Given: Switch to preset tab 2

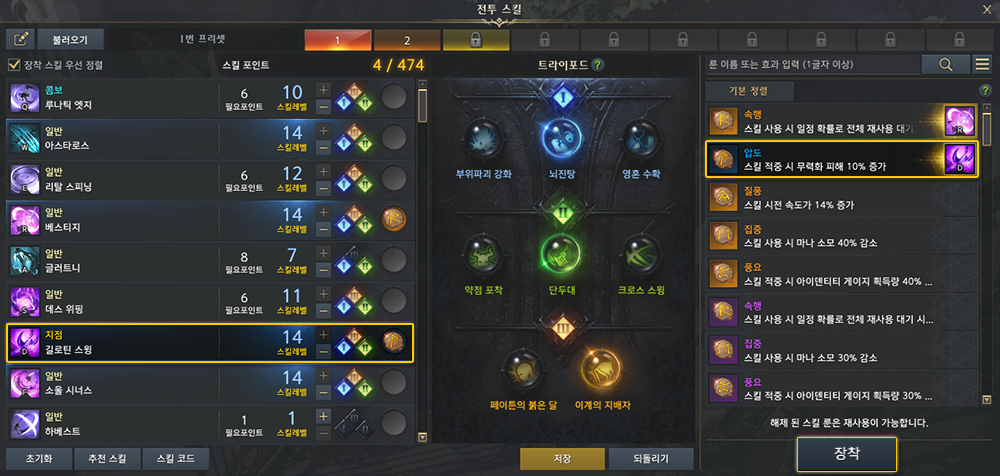Looking at the screenshot, I should point(407,41).
